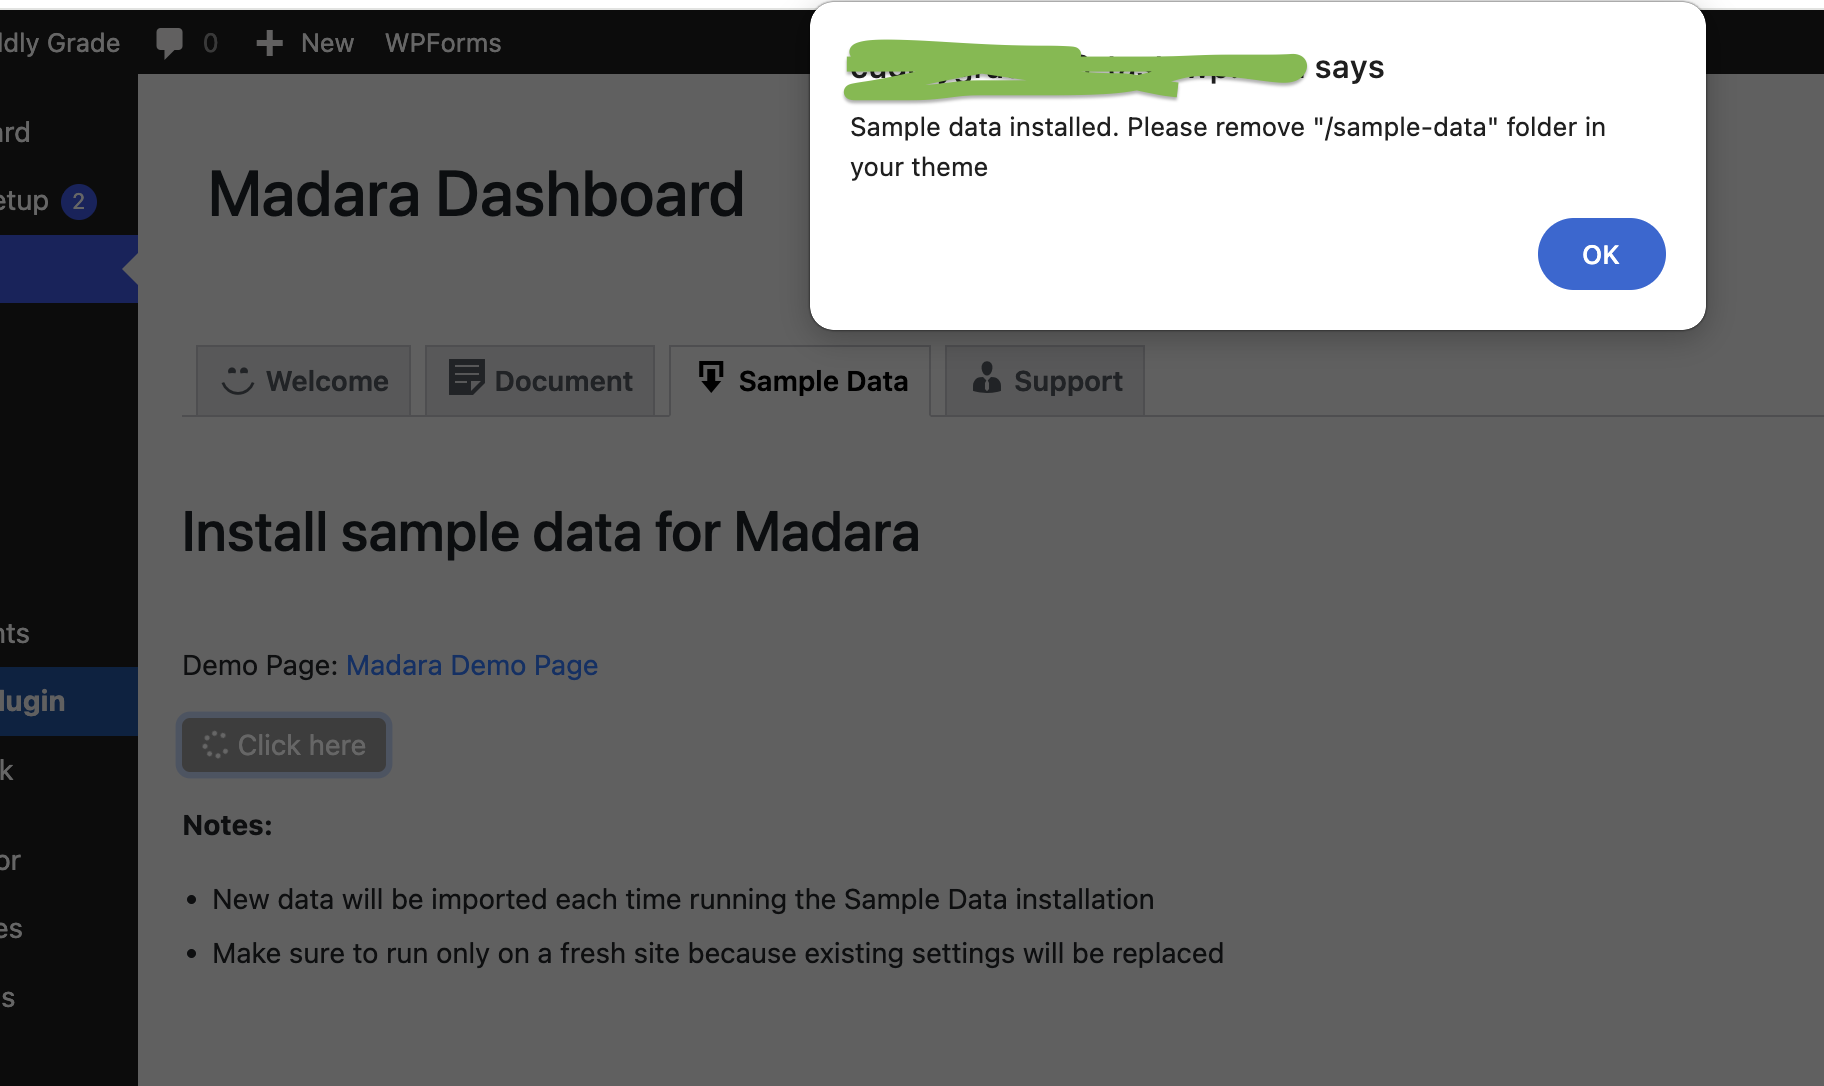Confirm the alert with OK button
The height and width of the screenshot is (1086, 1824).
click(x=1601, y=254)
